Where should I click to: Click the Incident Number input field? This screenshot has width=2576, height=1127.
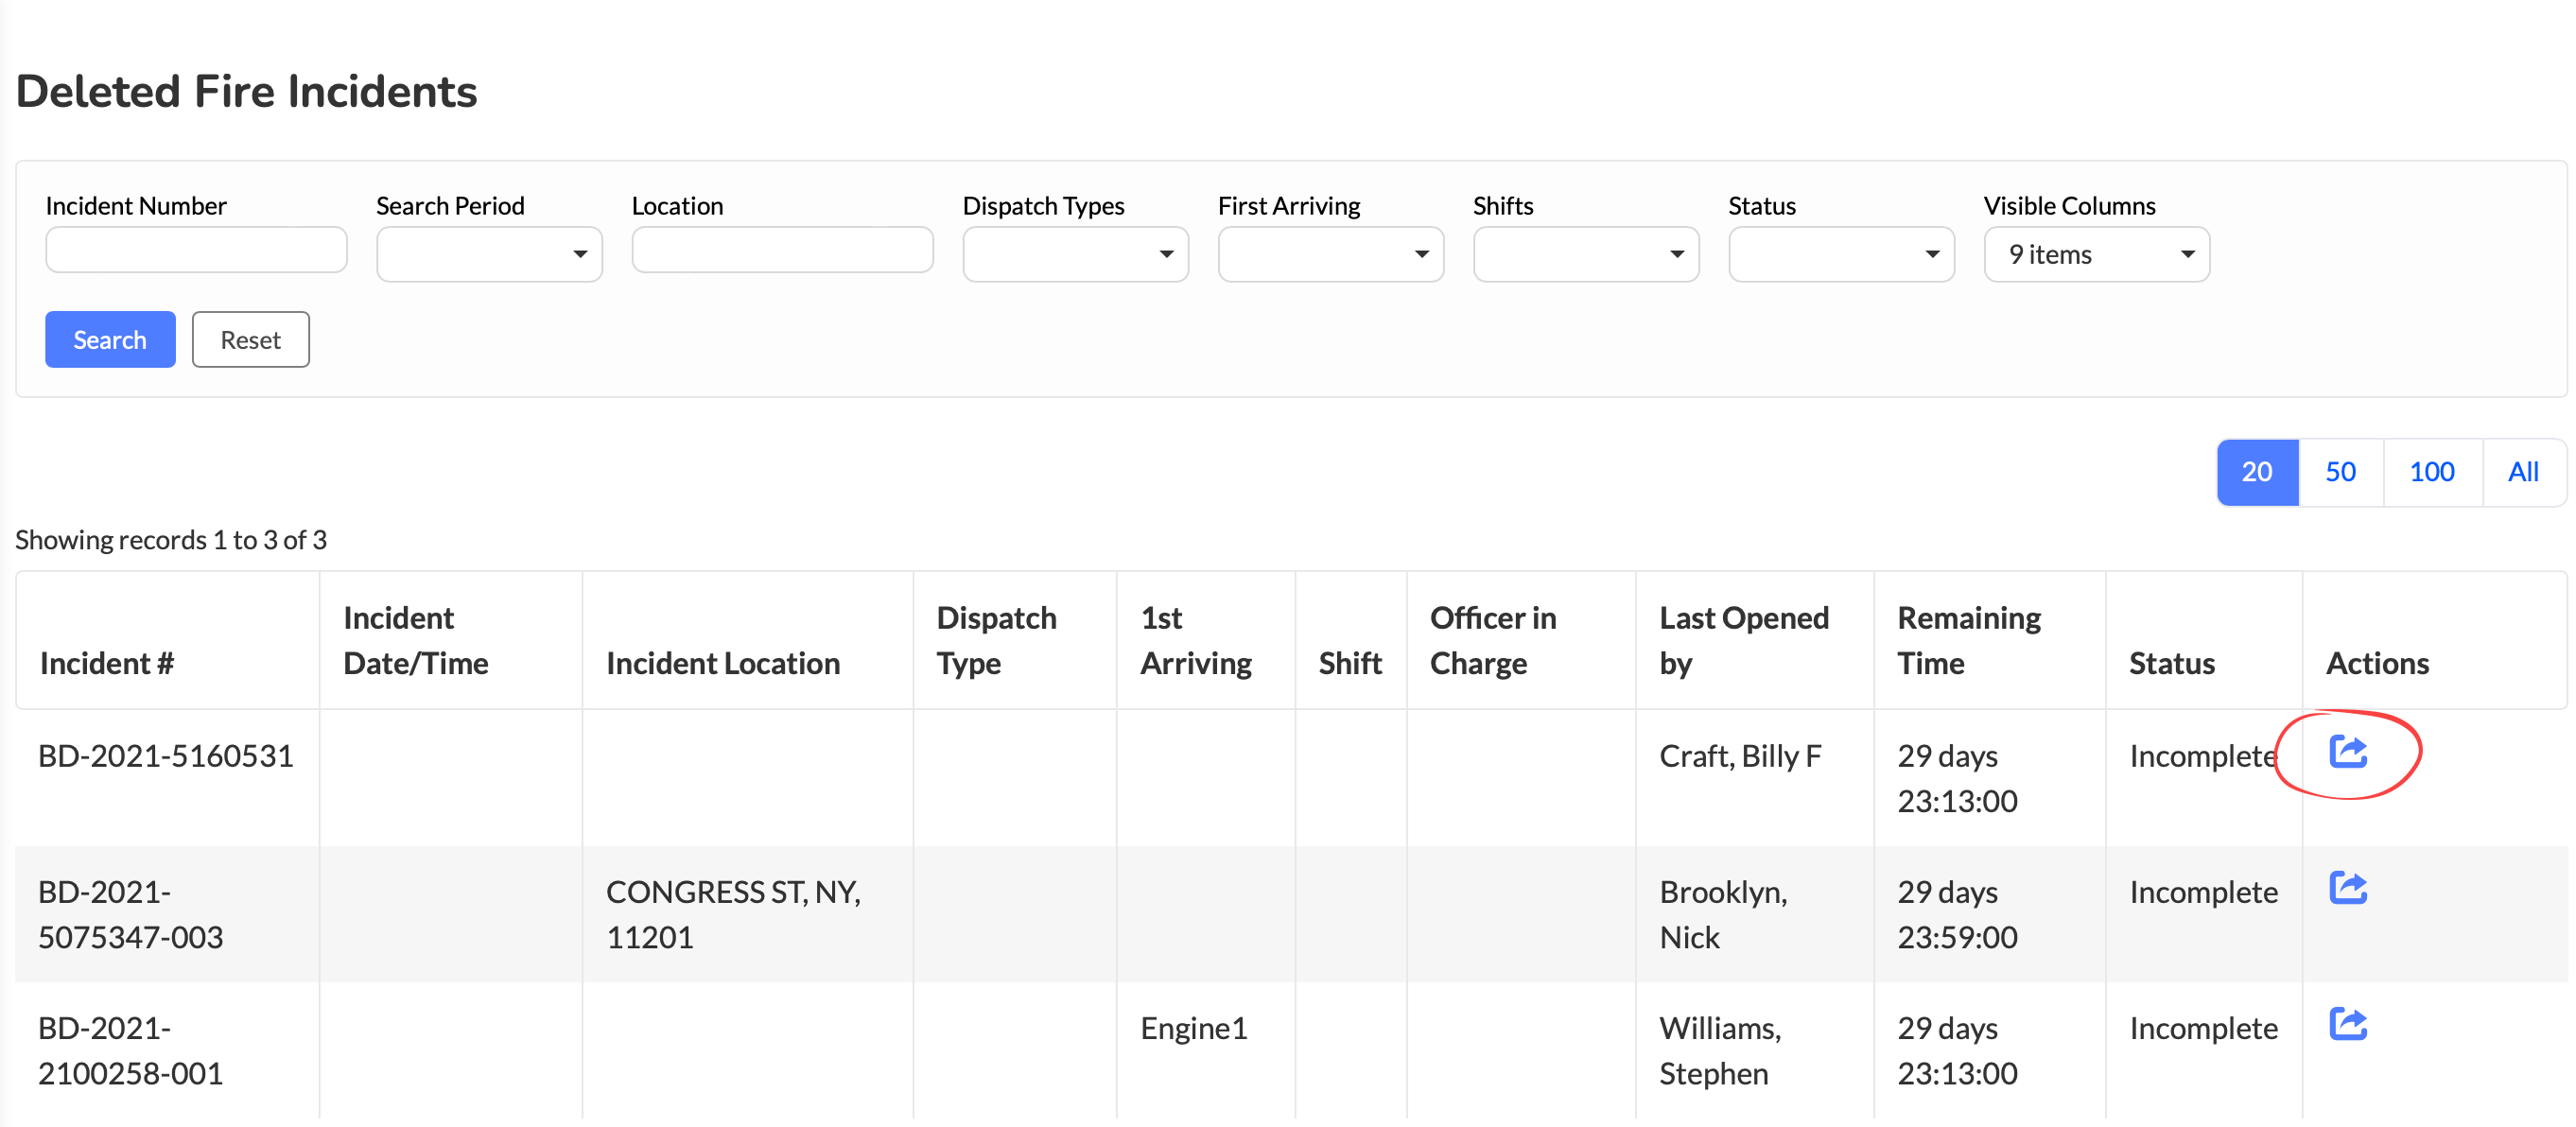pos(196,249)
